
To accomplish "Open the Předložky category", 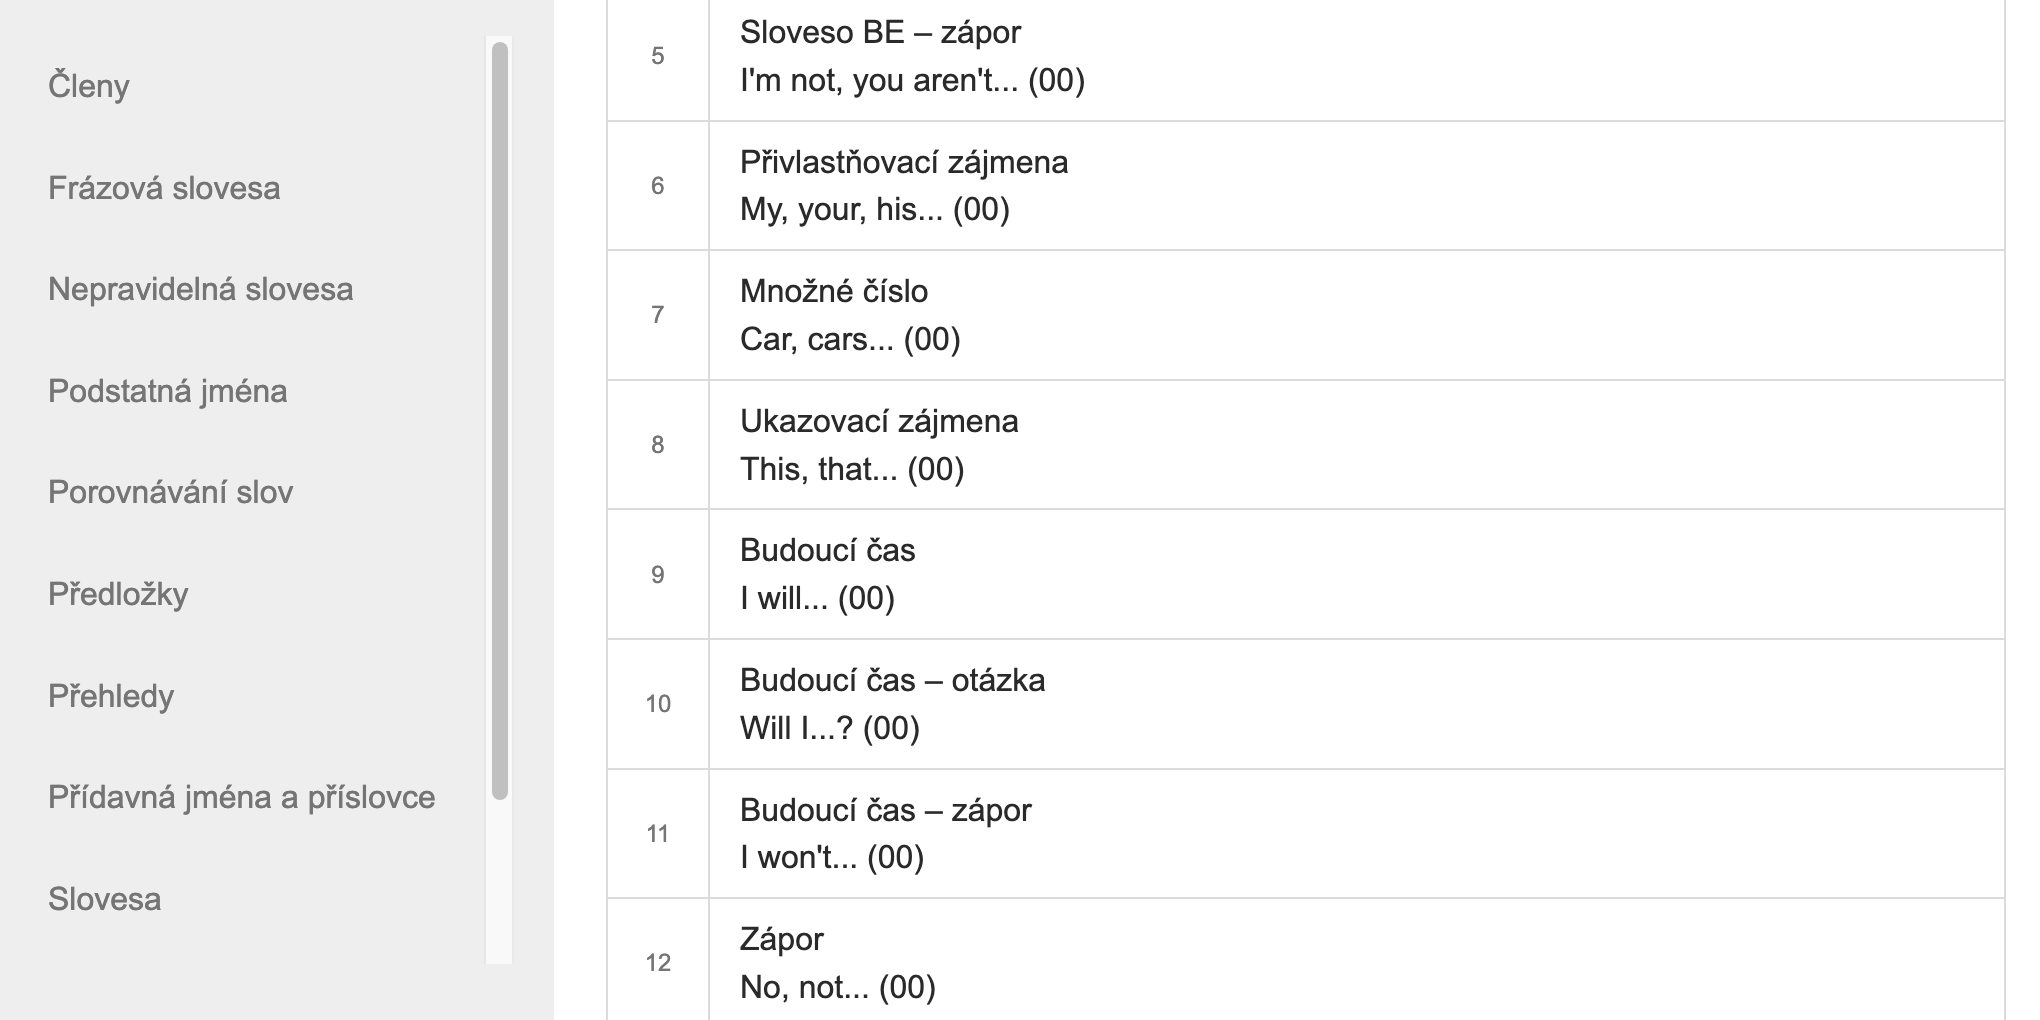I will pyautogui.click(x=118, y=594).
